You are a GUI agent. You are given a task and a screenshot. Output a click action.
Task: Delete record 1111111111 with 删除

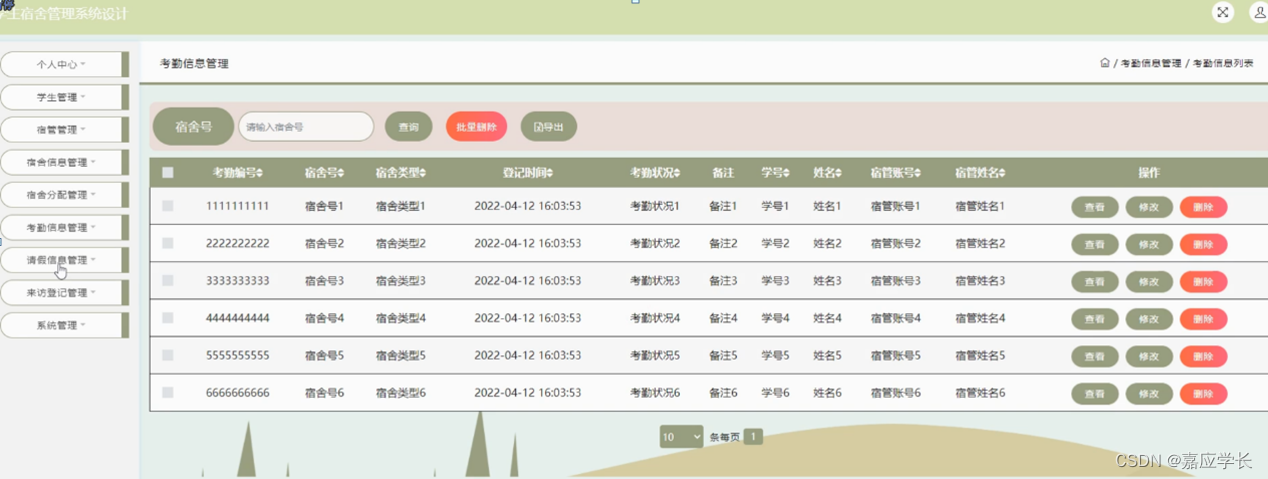[1203, 208]
